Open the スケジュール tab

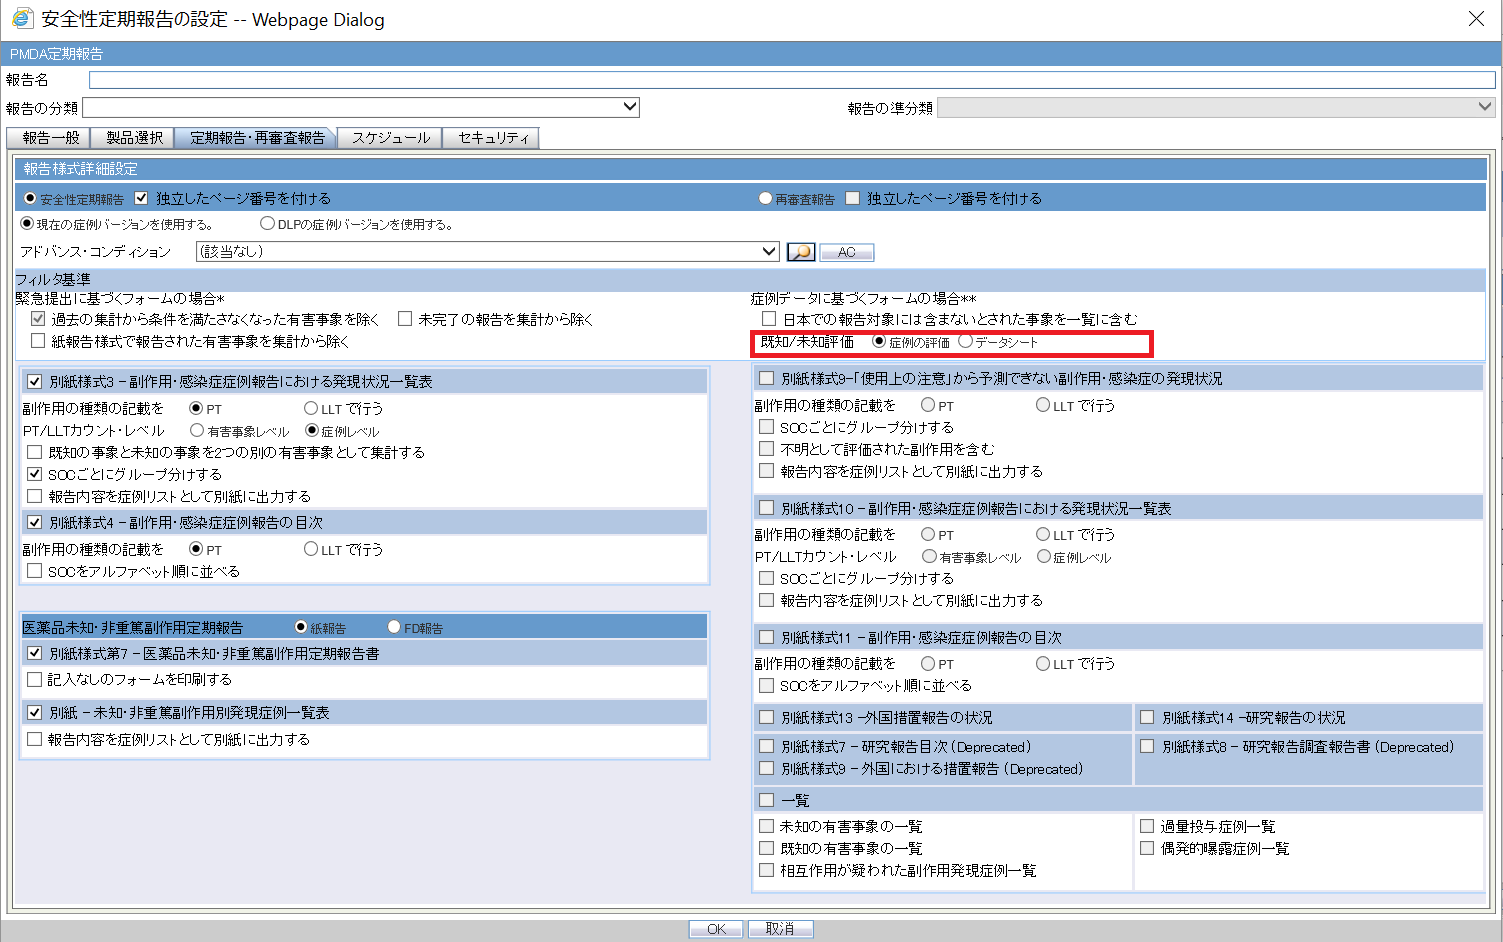pos(391,138)
